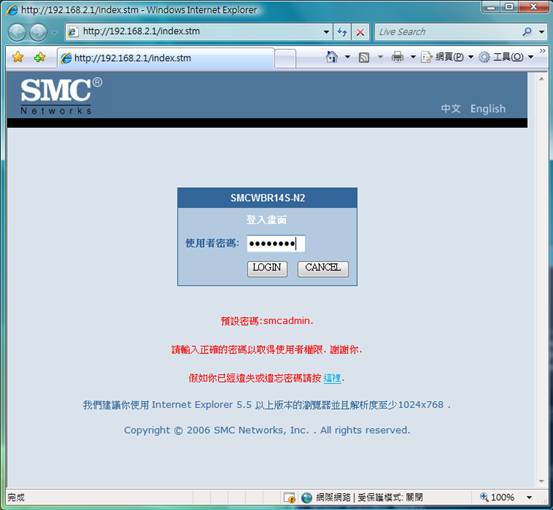
Task: Switch the page language to English
Action: [x=488, y=109]
